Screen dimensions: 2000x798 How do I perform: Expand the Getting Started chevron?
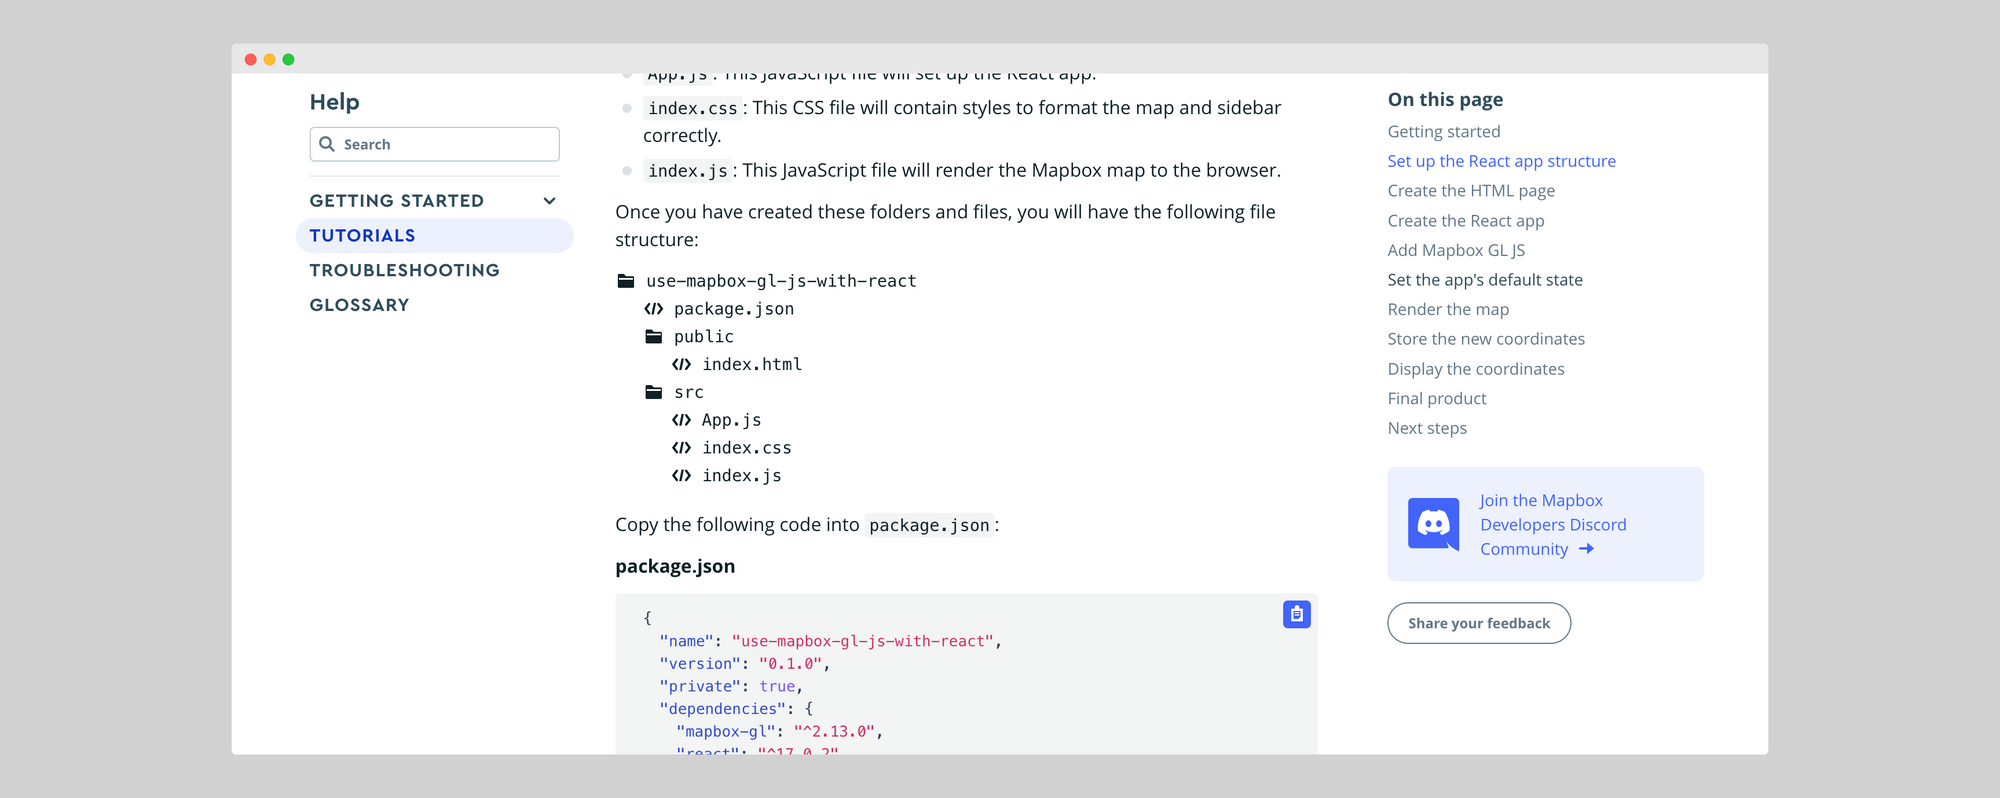coord(549,201)
